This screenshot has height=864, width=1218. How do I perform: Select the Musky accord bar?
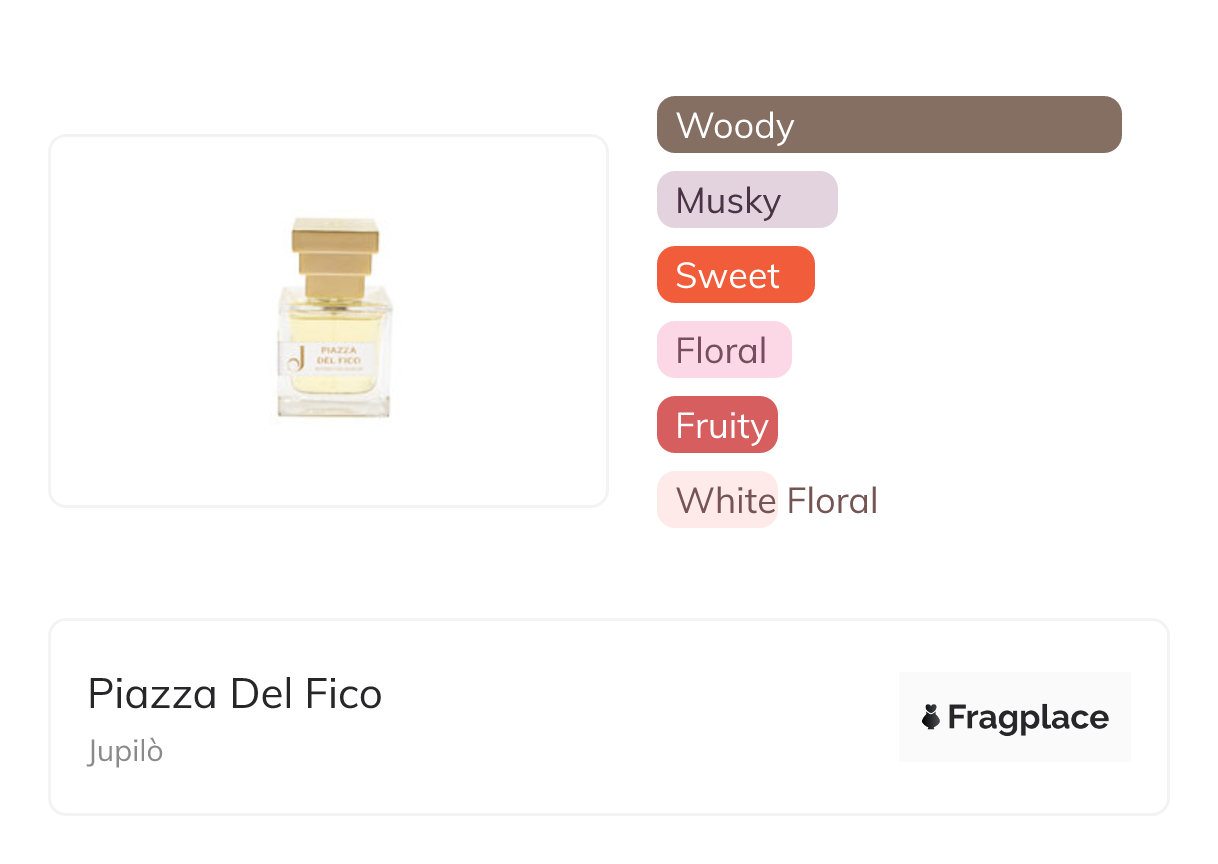coord(746,200)
